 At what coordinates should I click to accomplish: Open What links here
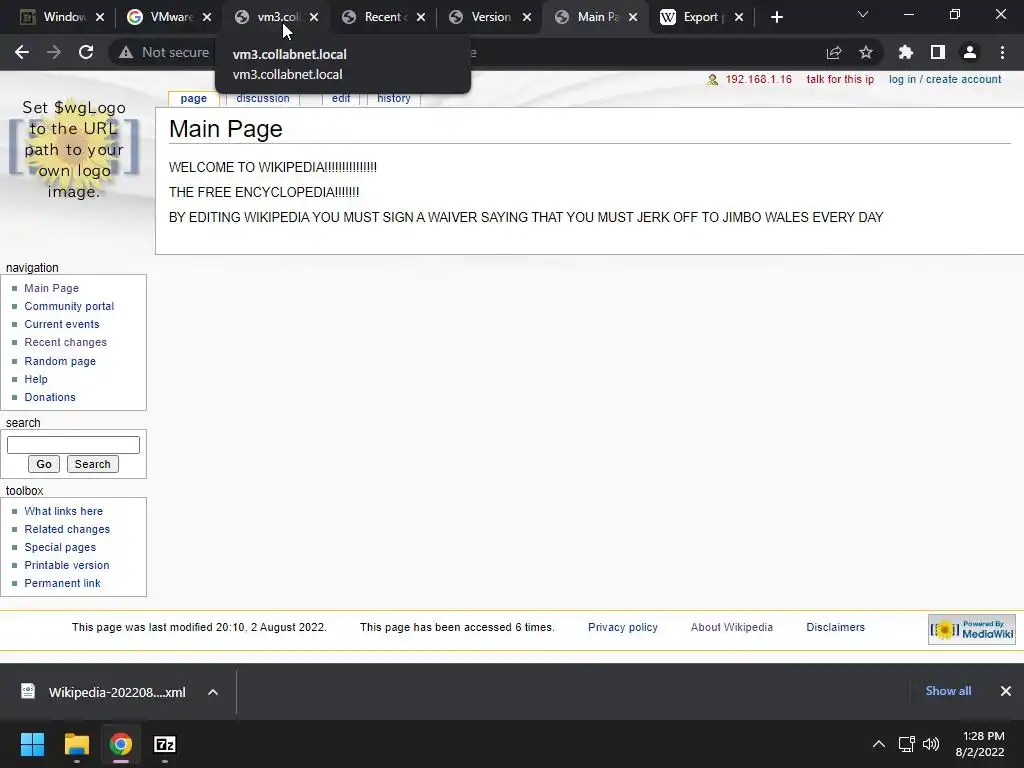point(63,511)
